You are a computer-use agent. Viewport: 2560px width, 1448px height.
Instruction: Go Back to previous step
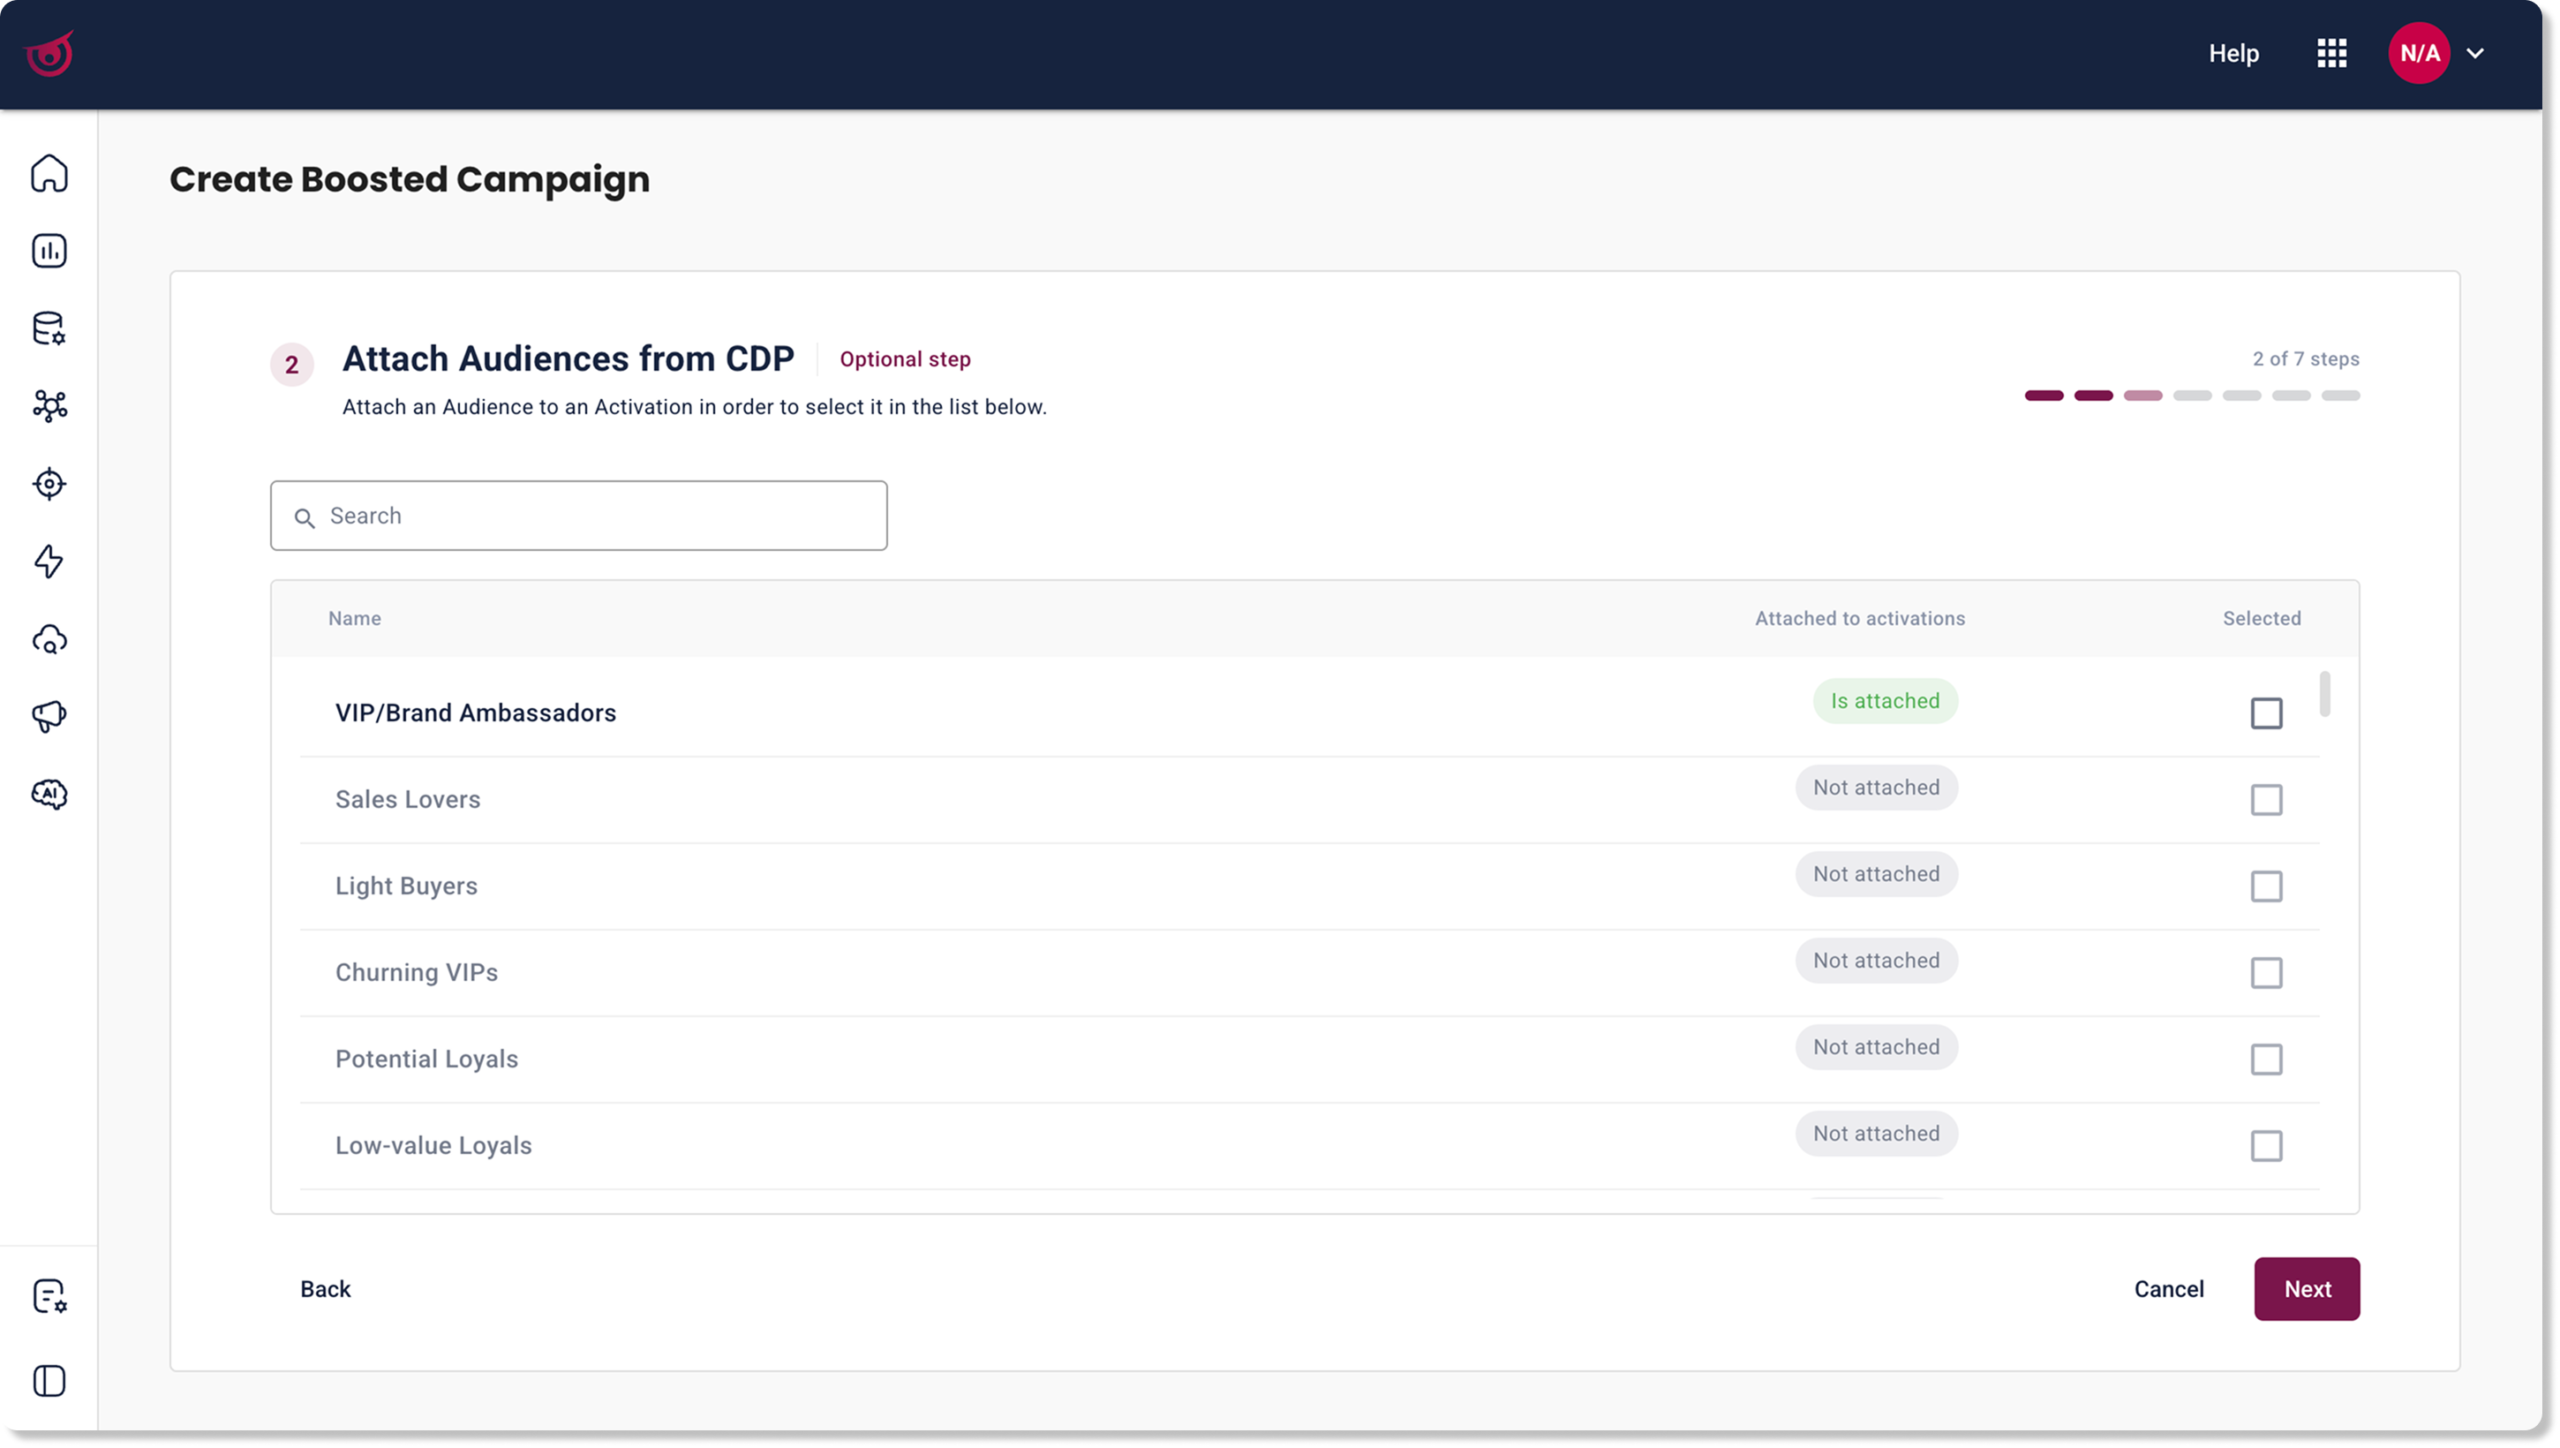tap(325, 1288)
